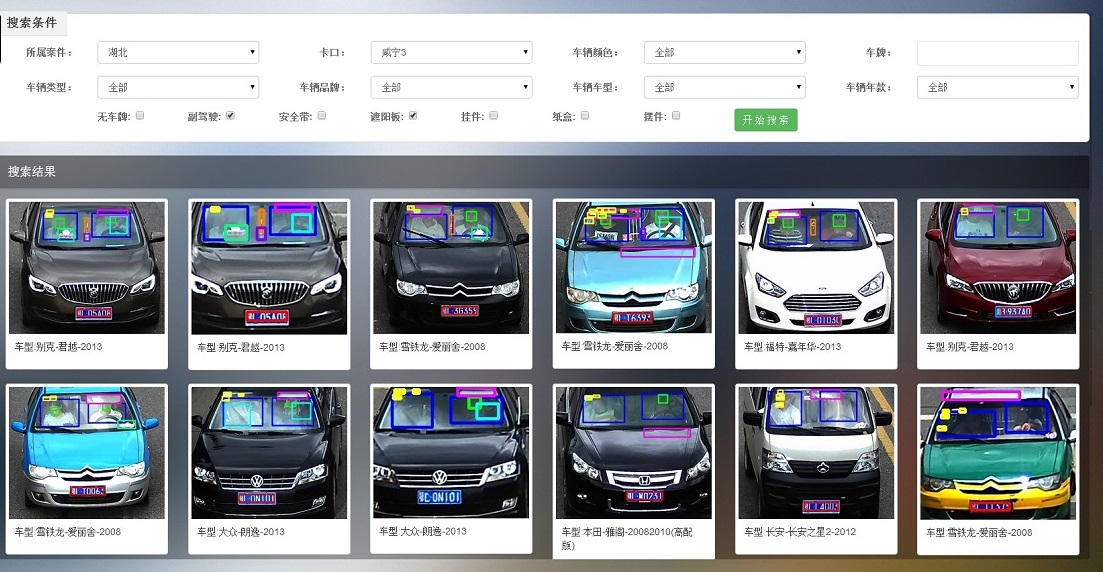Click the 车牌 text input field
Viewport: 1103px width, 572px height.
pyautogui.click(x=997, y=53)
